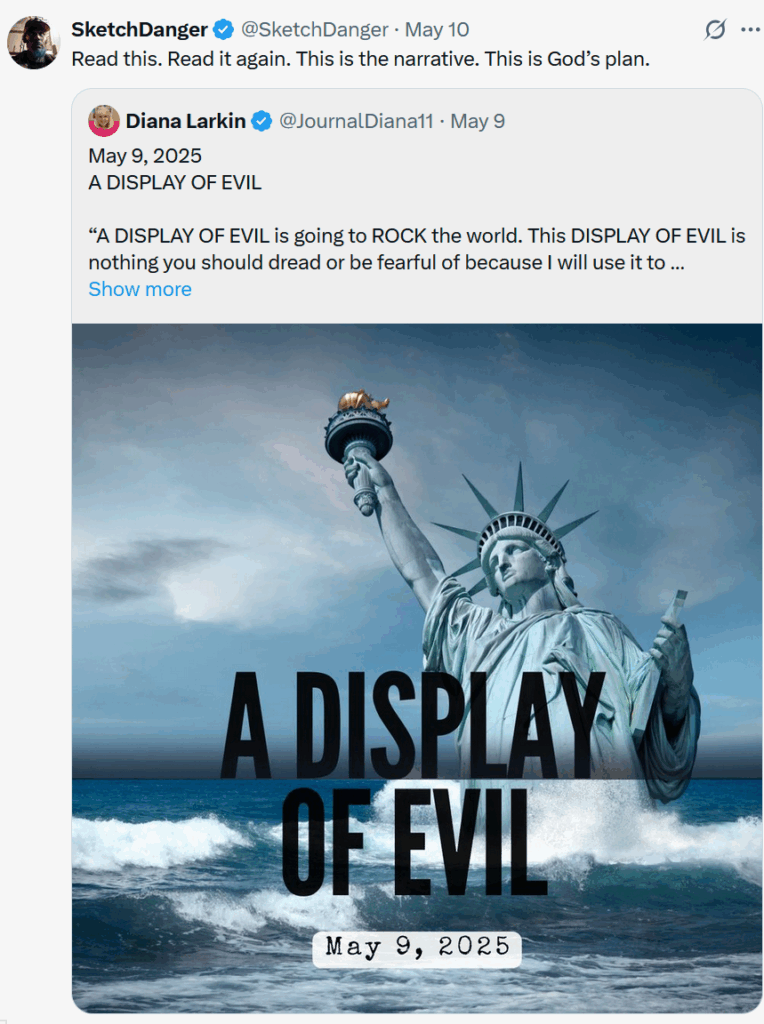This screenshot has height=1024, width=764.
Task: Open SketchDanger's profile avatar
Action: tap(33, 42)
